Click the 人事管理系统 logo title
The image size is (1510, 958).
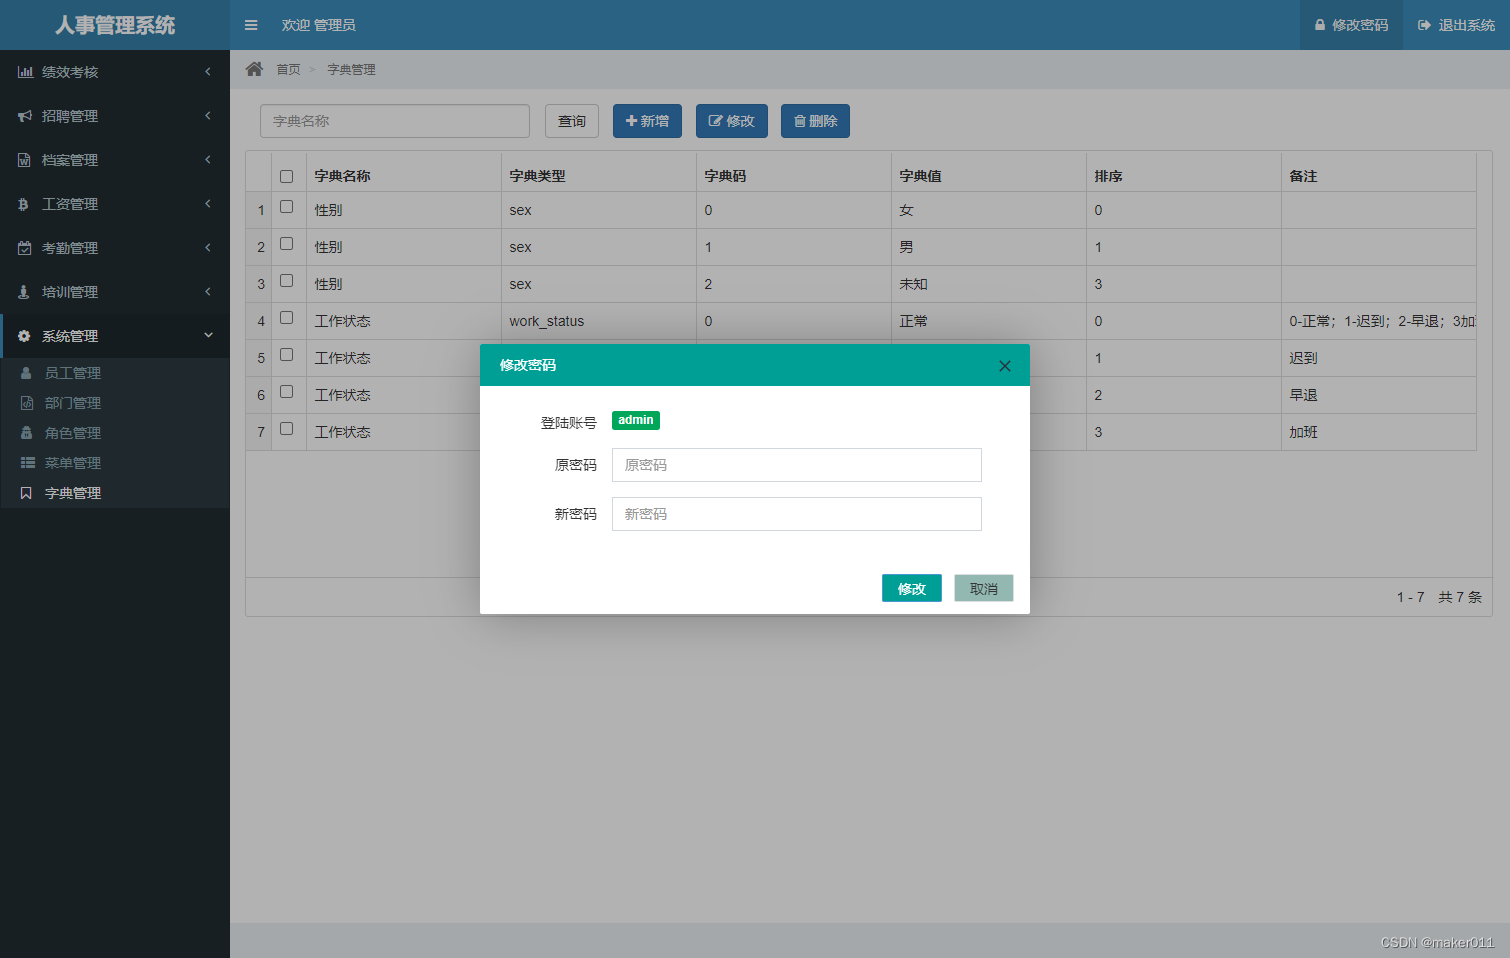pyautogui.click(x=115, y=25)
